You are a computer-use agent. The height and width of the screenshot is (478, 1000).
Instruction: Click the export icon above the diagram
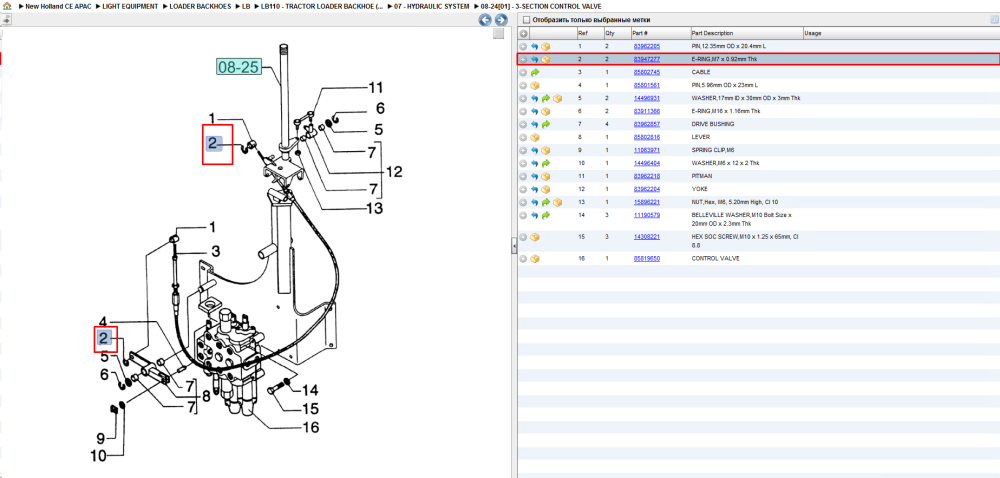(7, 20)
